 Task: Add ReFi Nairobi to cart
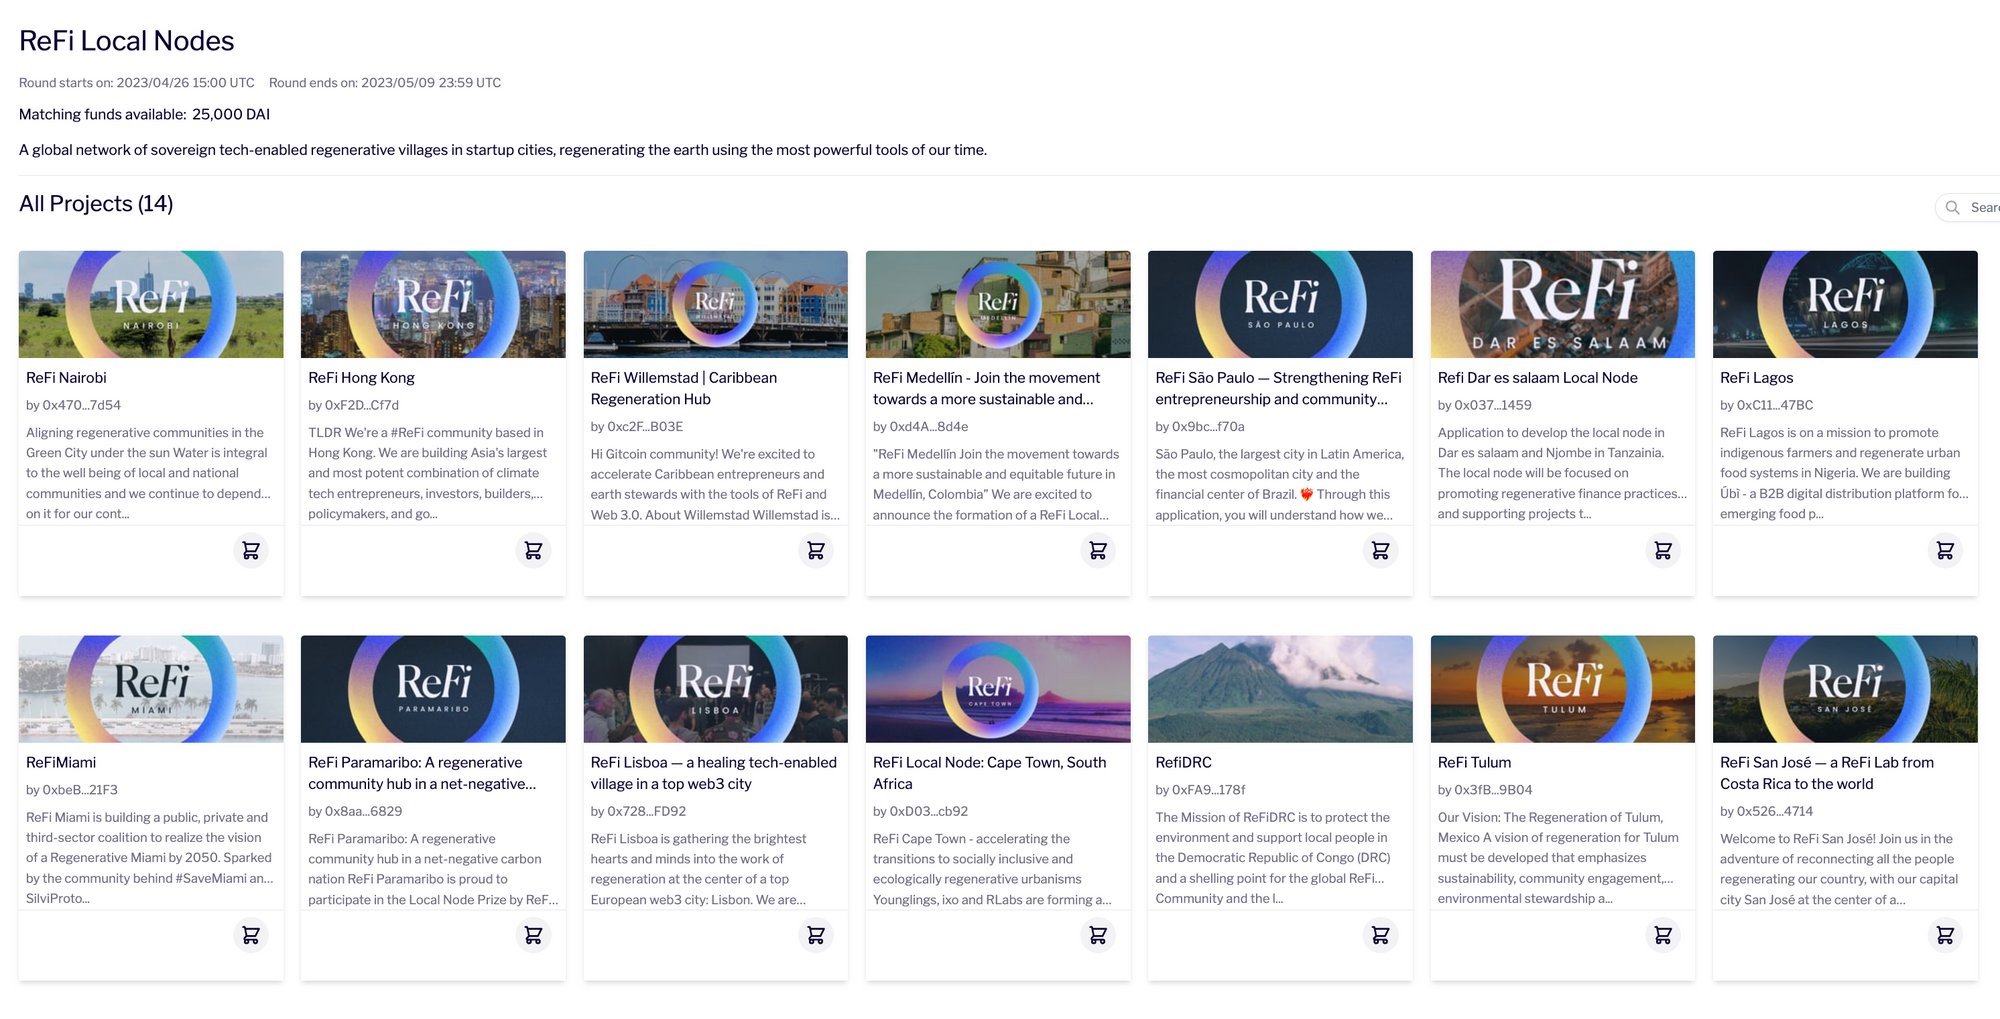251,551
